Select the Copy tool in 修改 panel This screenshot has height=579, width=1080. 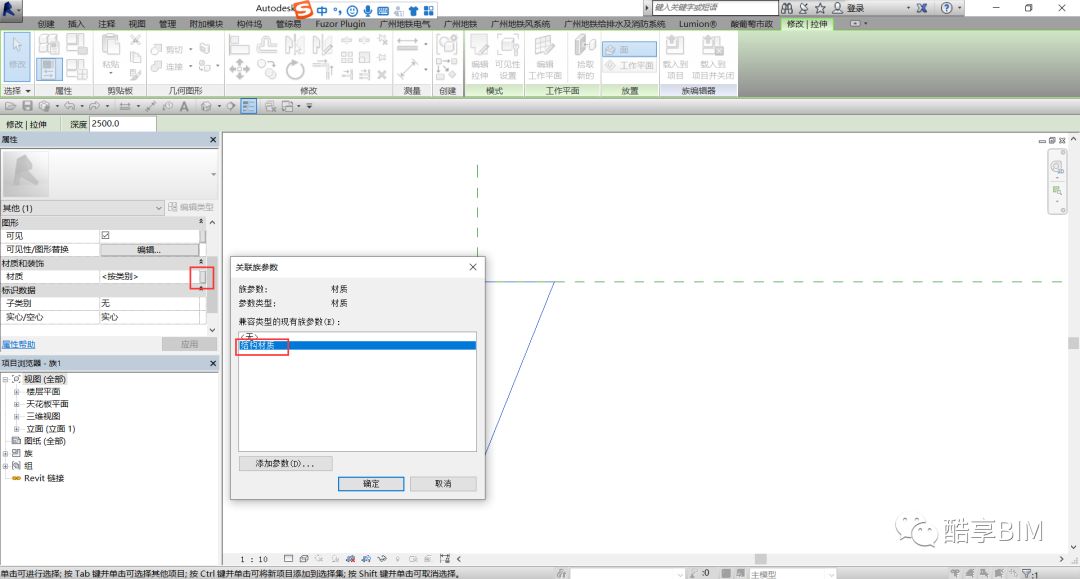267,69
